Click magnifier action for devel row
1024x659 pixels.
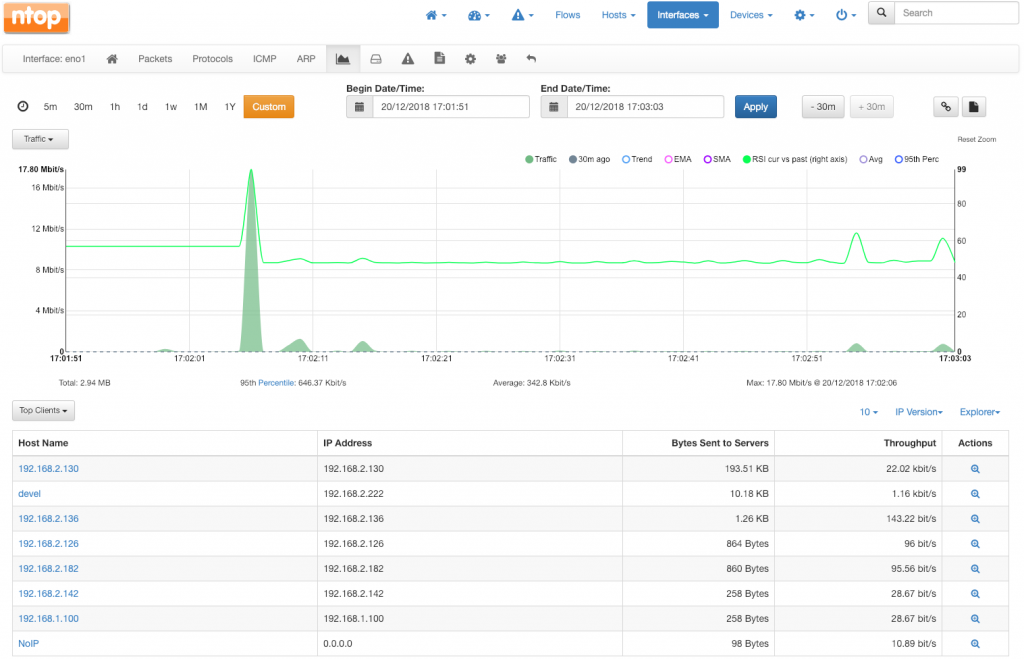point(975,494)
